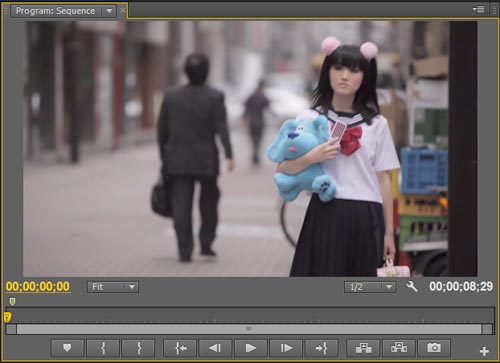Click the green marker above the ruler

tap(12, 302)
